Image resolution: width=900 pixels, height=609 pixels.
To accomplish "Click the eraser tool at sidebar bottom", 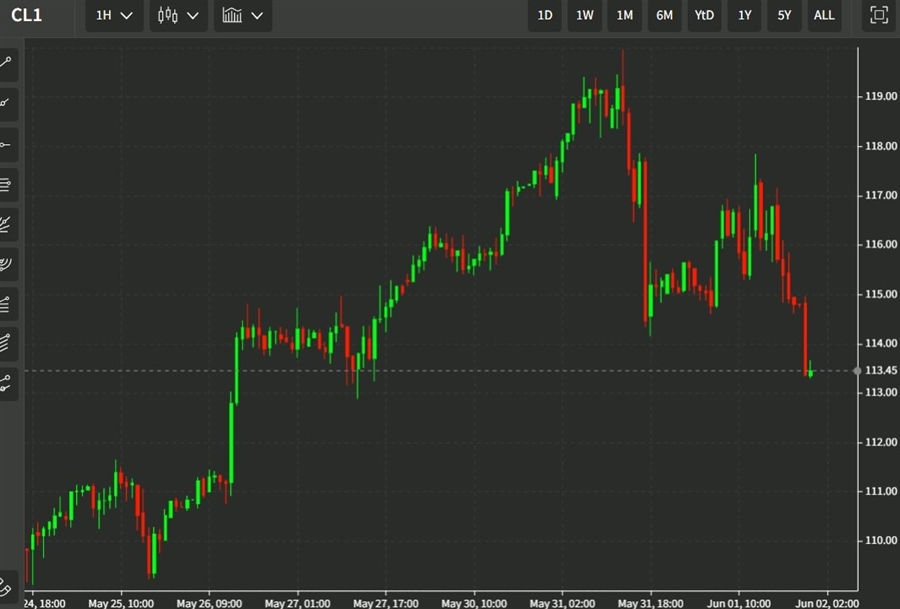I will coord(7,587).
